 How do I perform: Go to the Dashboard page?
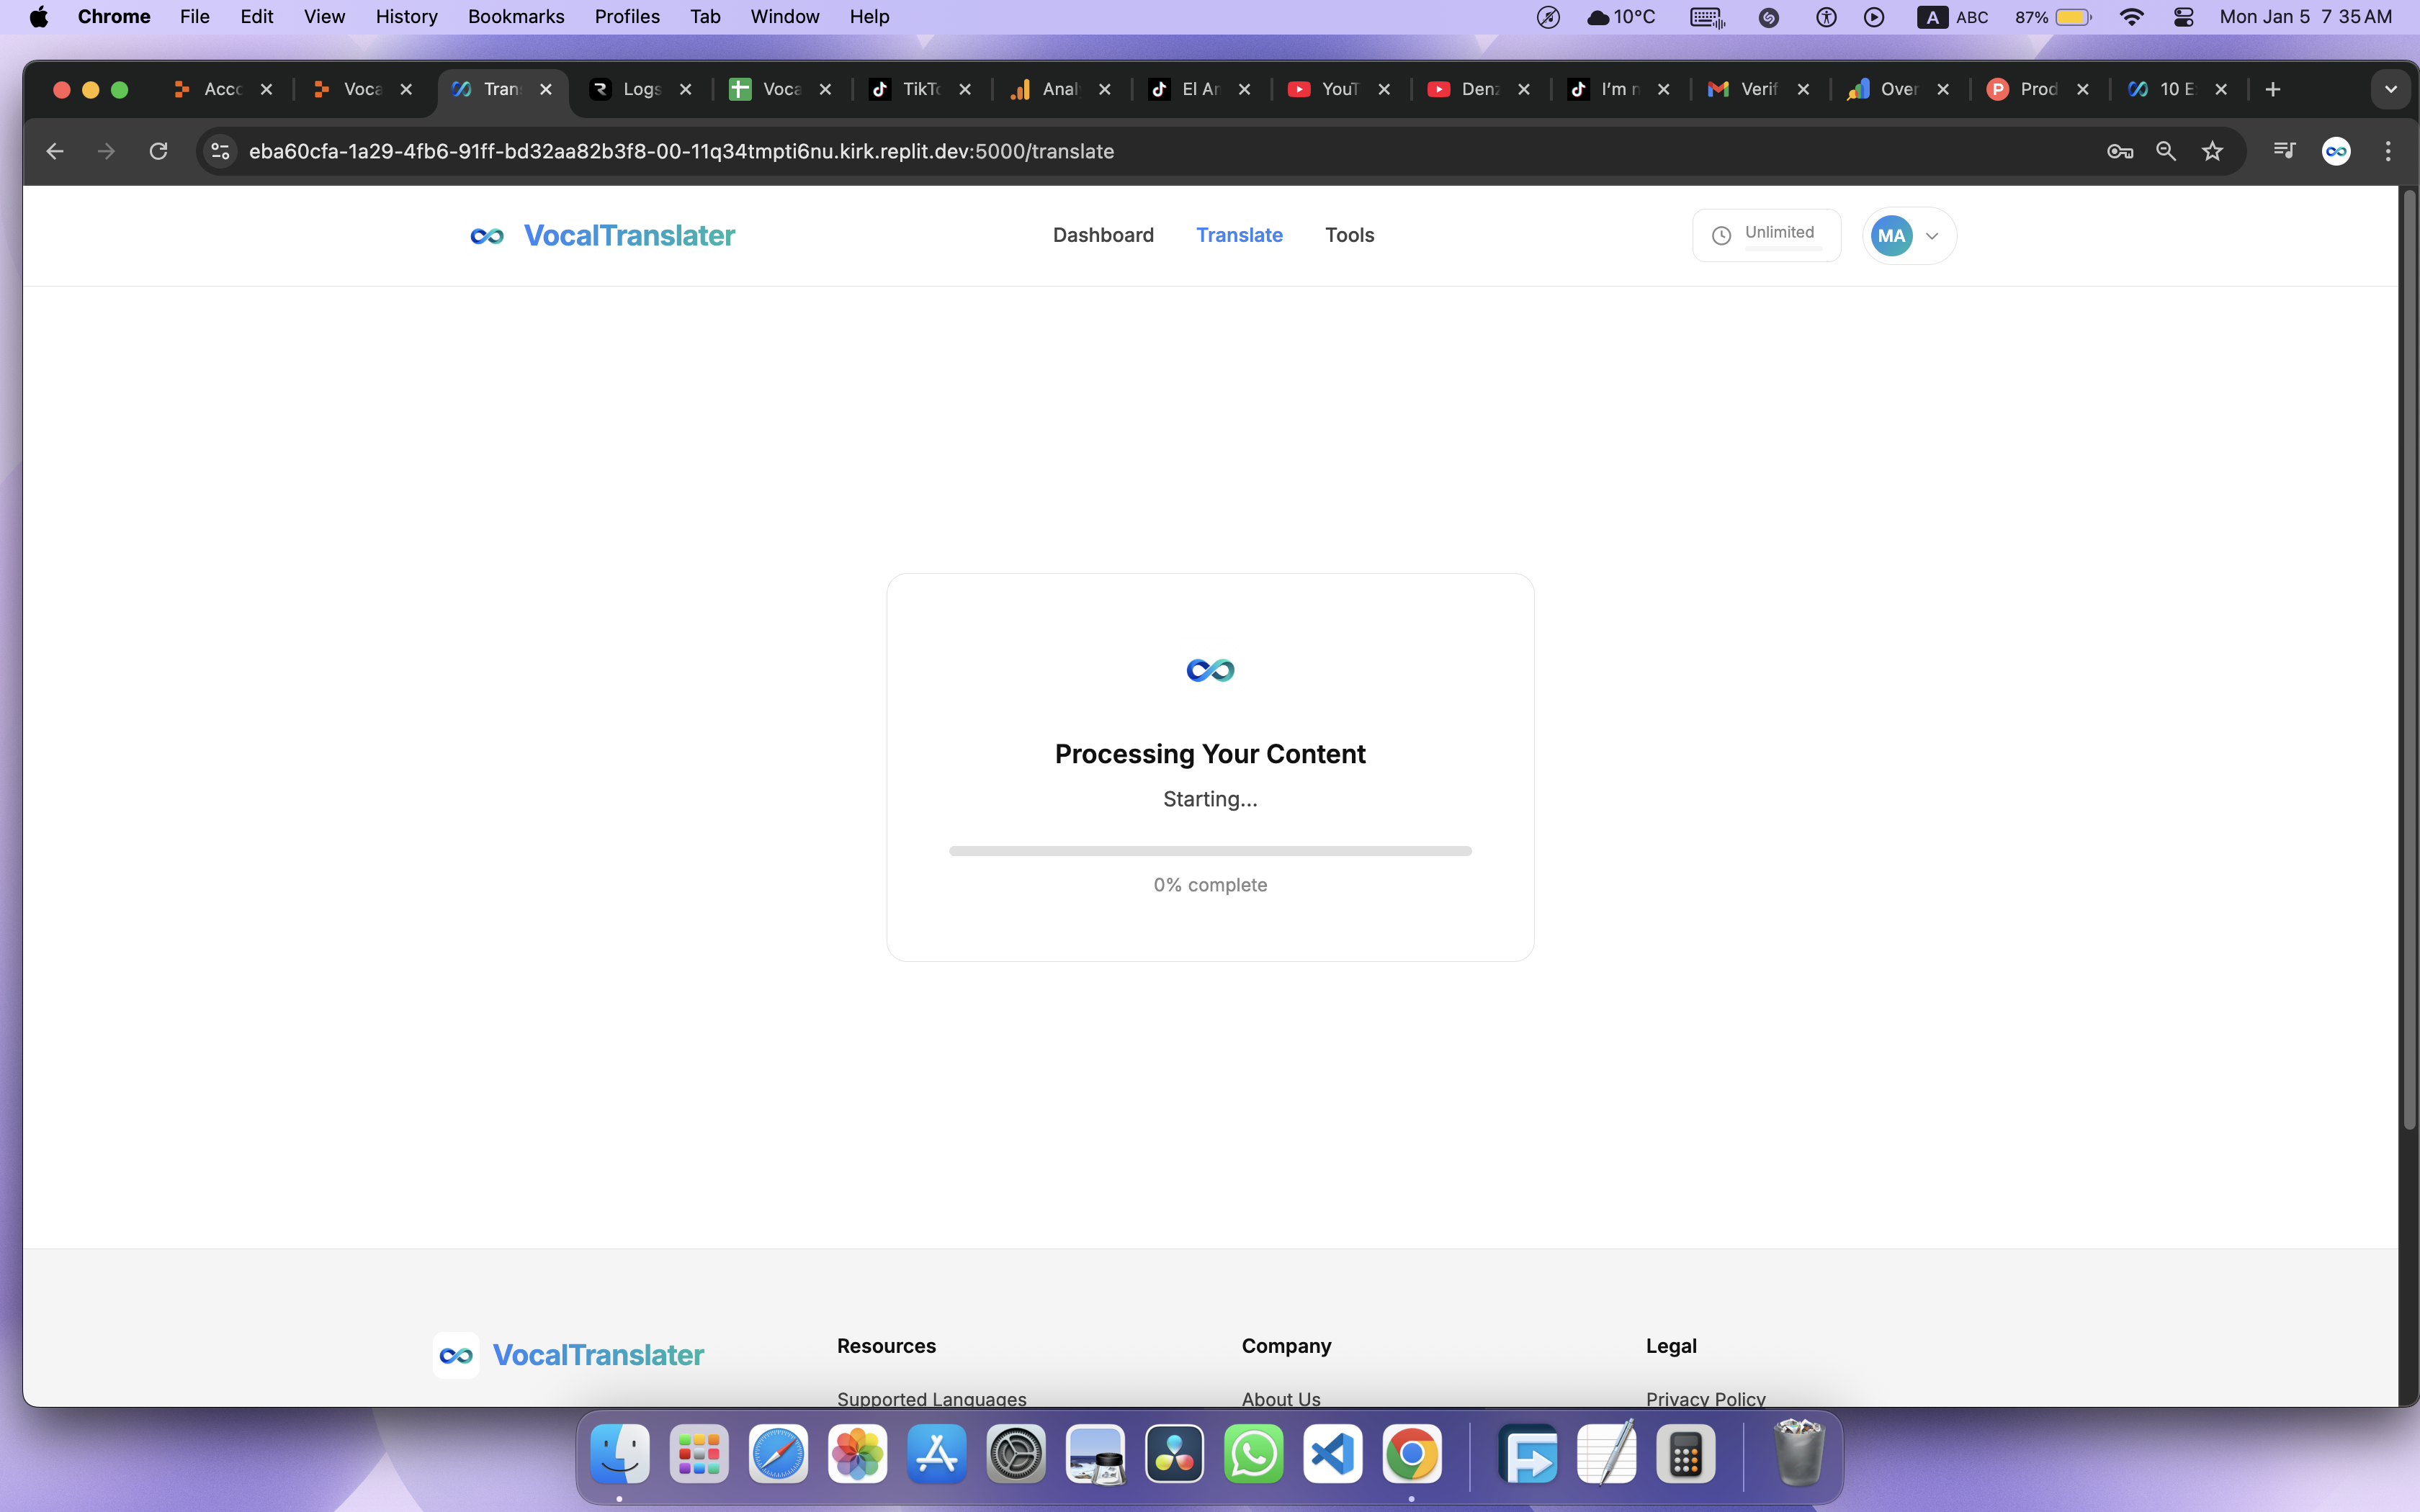(1102, 235)
